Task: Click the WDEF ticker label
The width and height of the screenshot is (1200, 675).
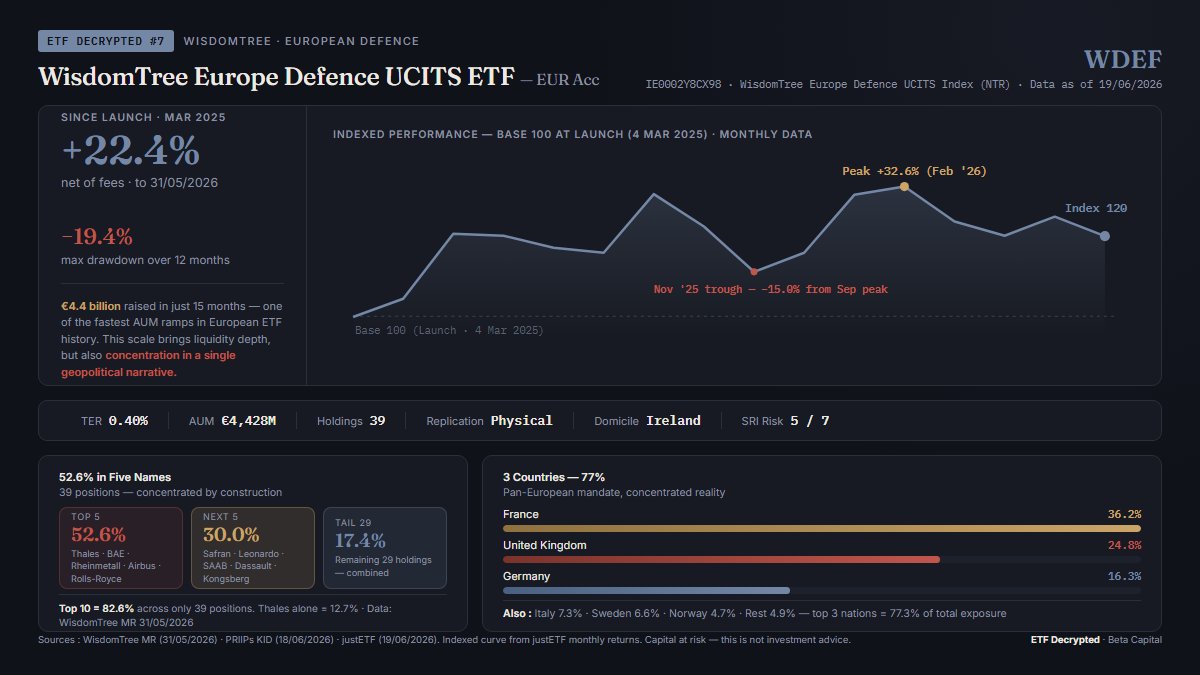Action: click(1123, 59)
